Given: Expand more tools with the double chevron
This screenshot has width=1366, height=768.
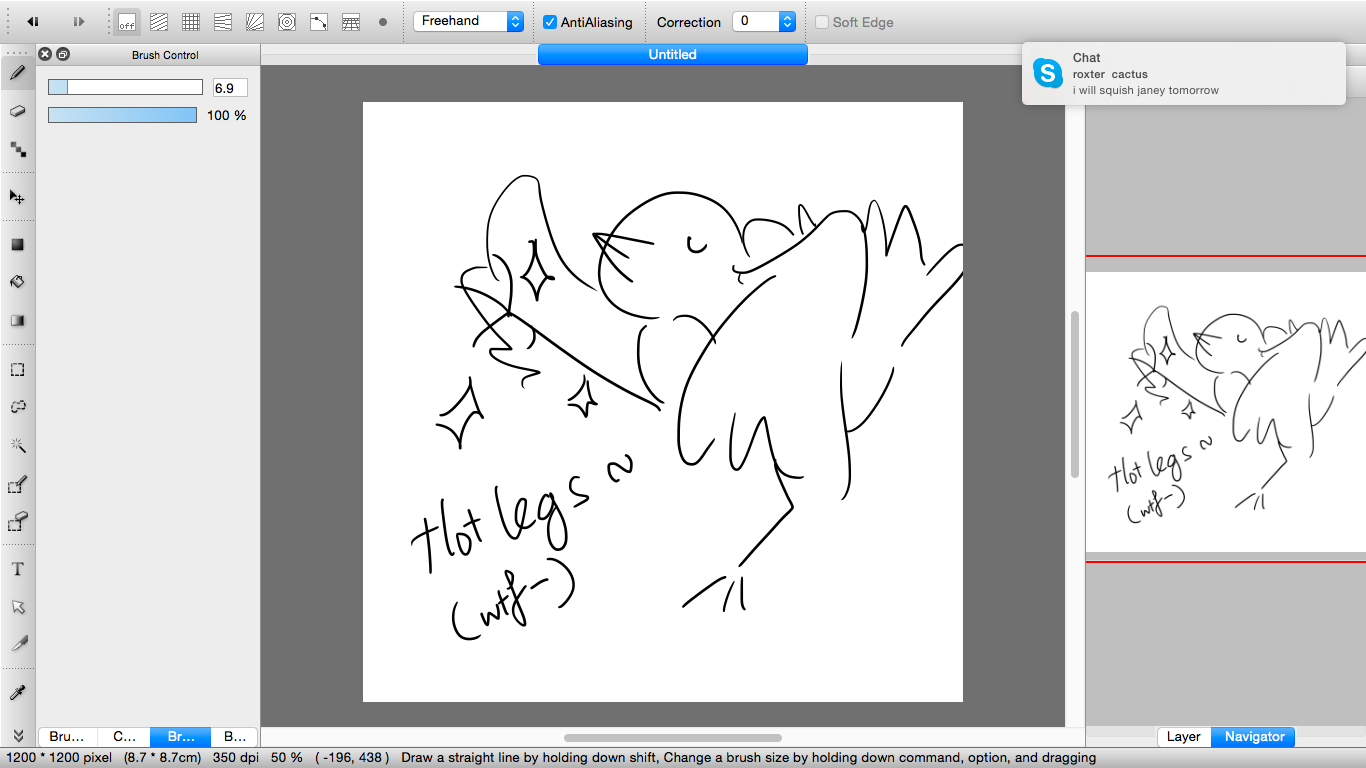Looking at the screenshot, I should [17, 736].
